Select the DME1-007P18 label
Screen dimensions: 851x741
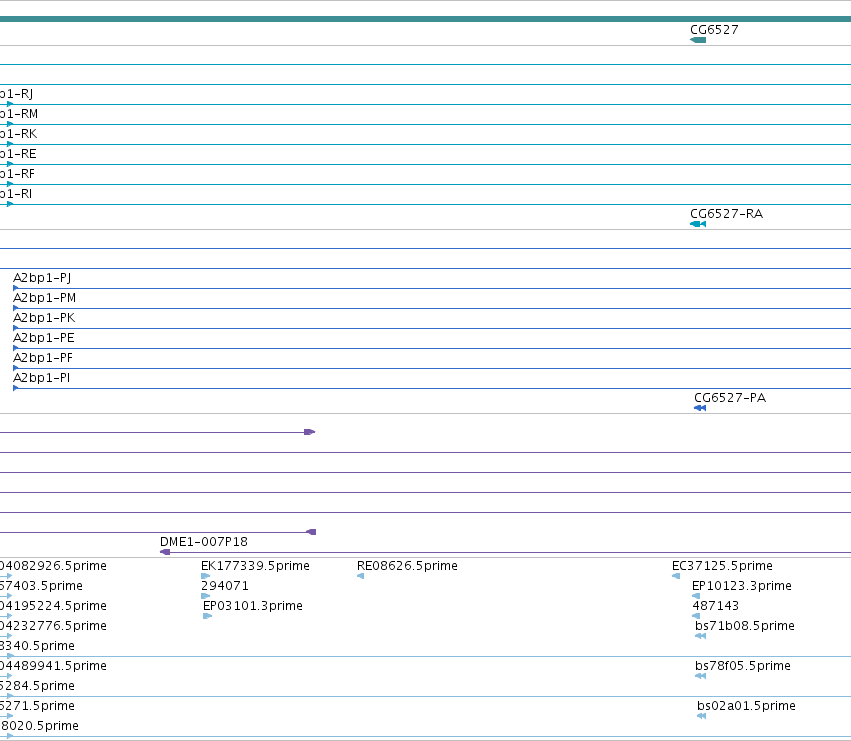(x=204, y=542)
